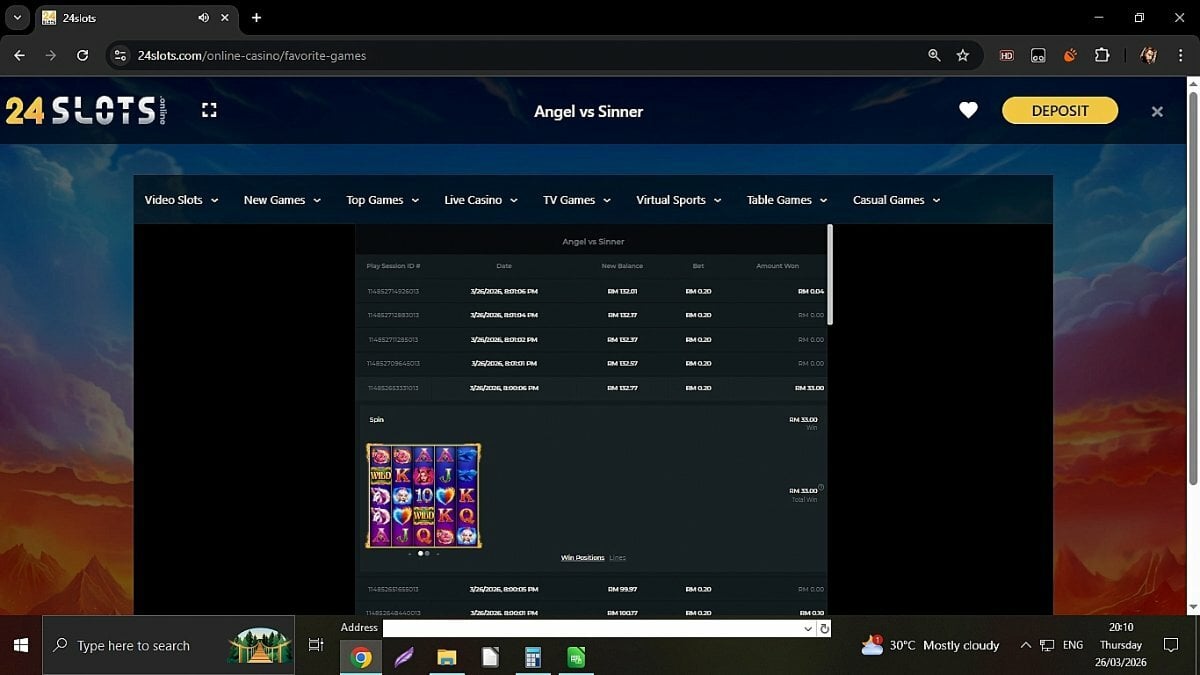This screenshot has height=675, width=1200.
Task: Select the Virtual Sports menu item
Action: coord(678,200)
